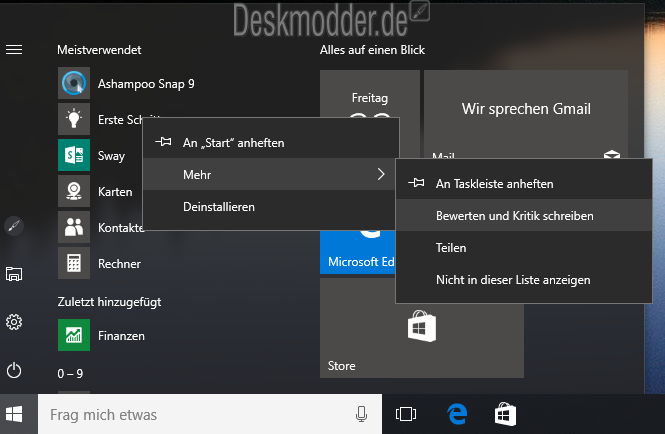The height and width of the screenshot is (434, 665).
Task: Select Teilen in the submenu
Action: 524,248
